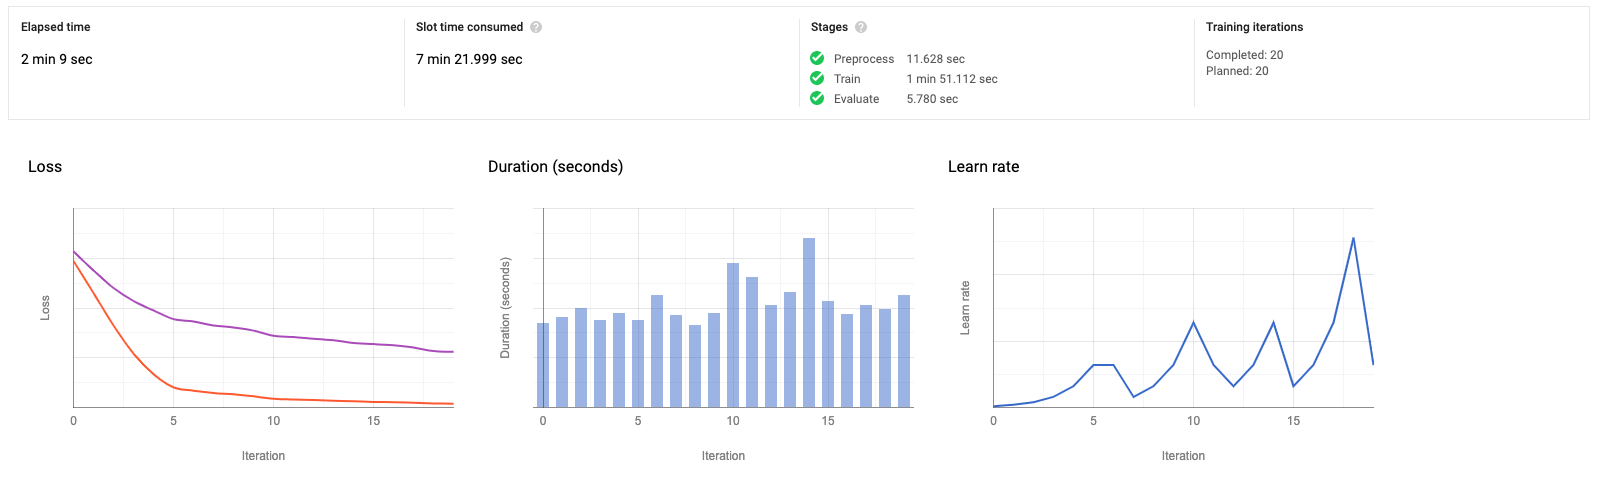This screenshot has width=1597, height=486.
Task: Click the help icon next to Stages
Action: click(861, 27)
